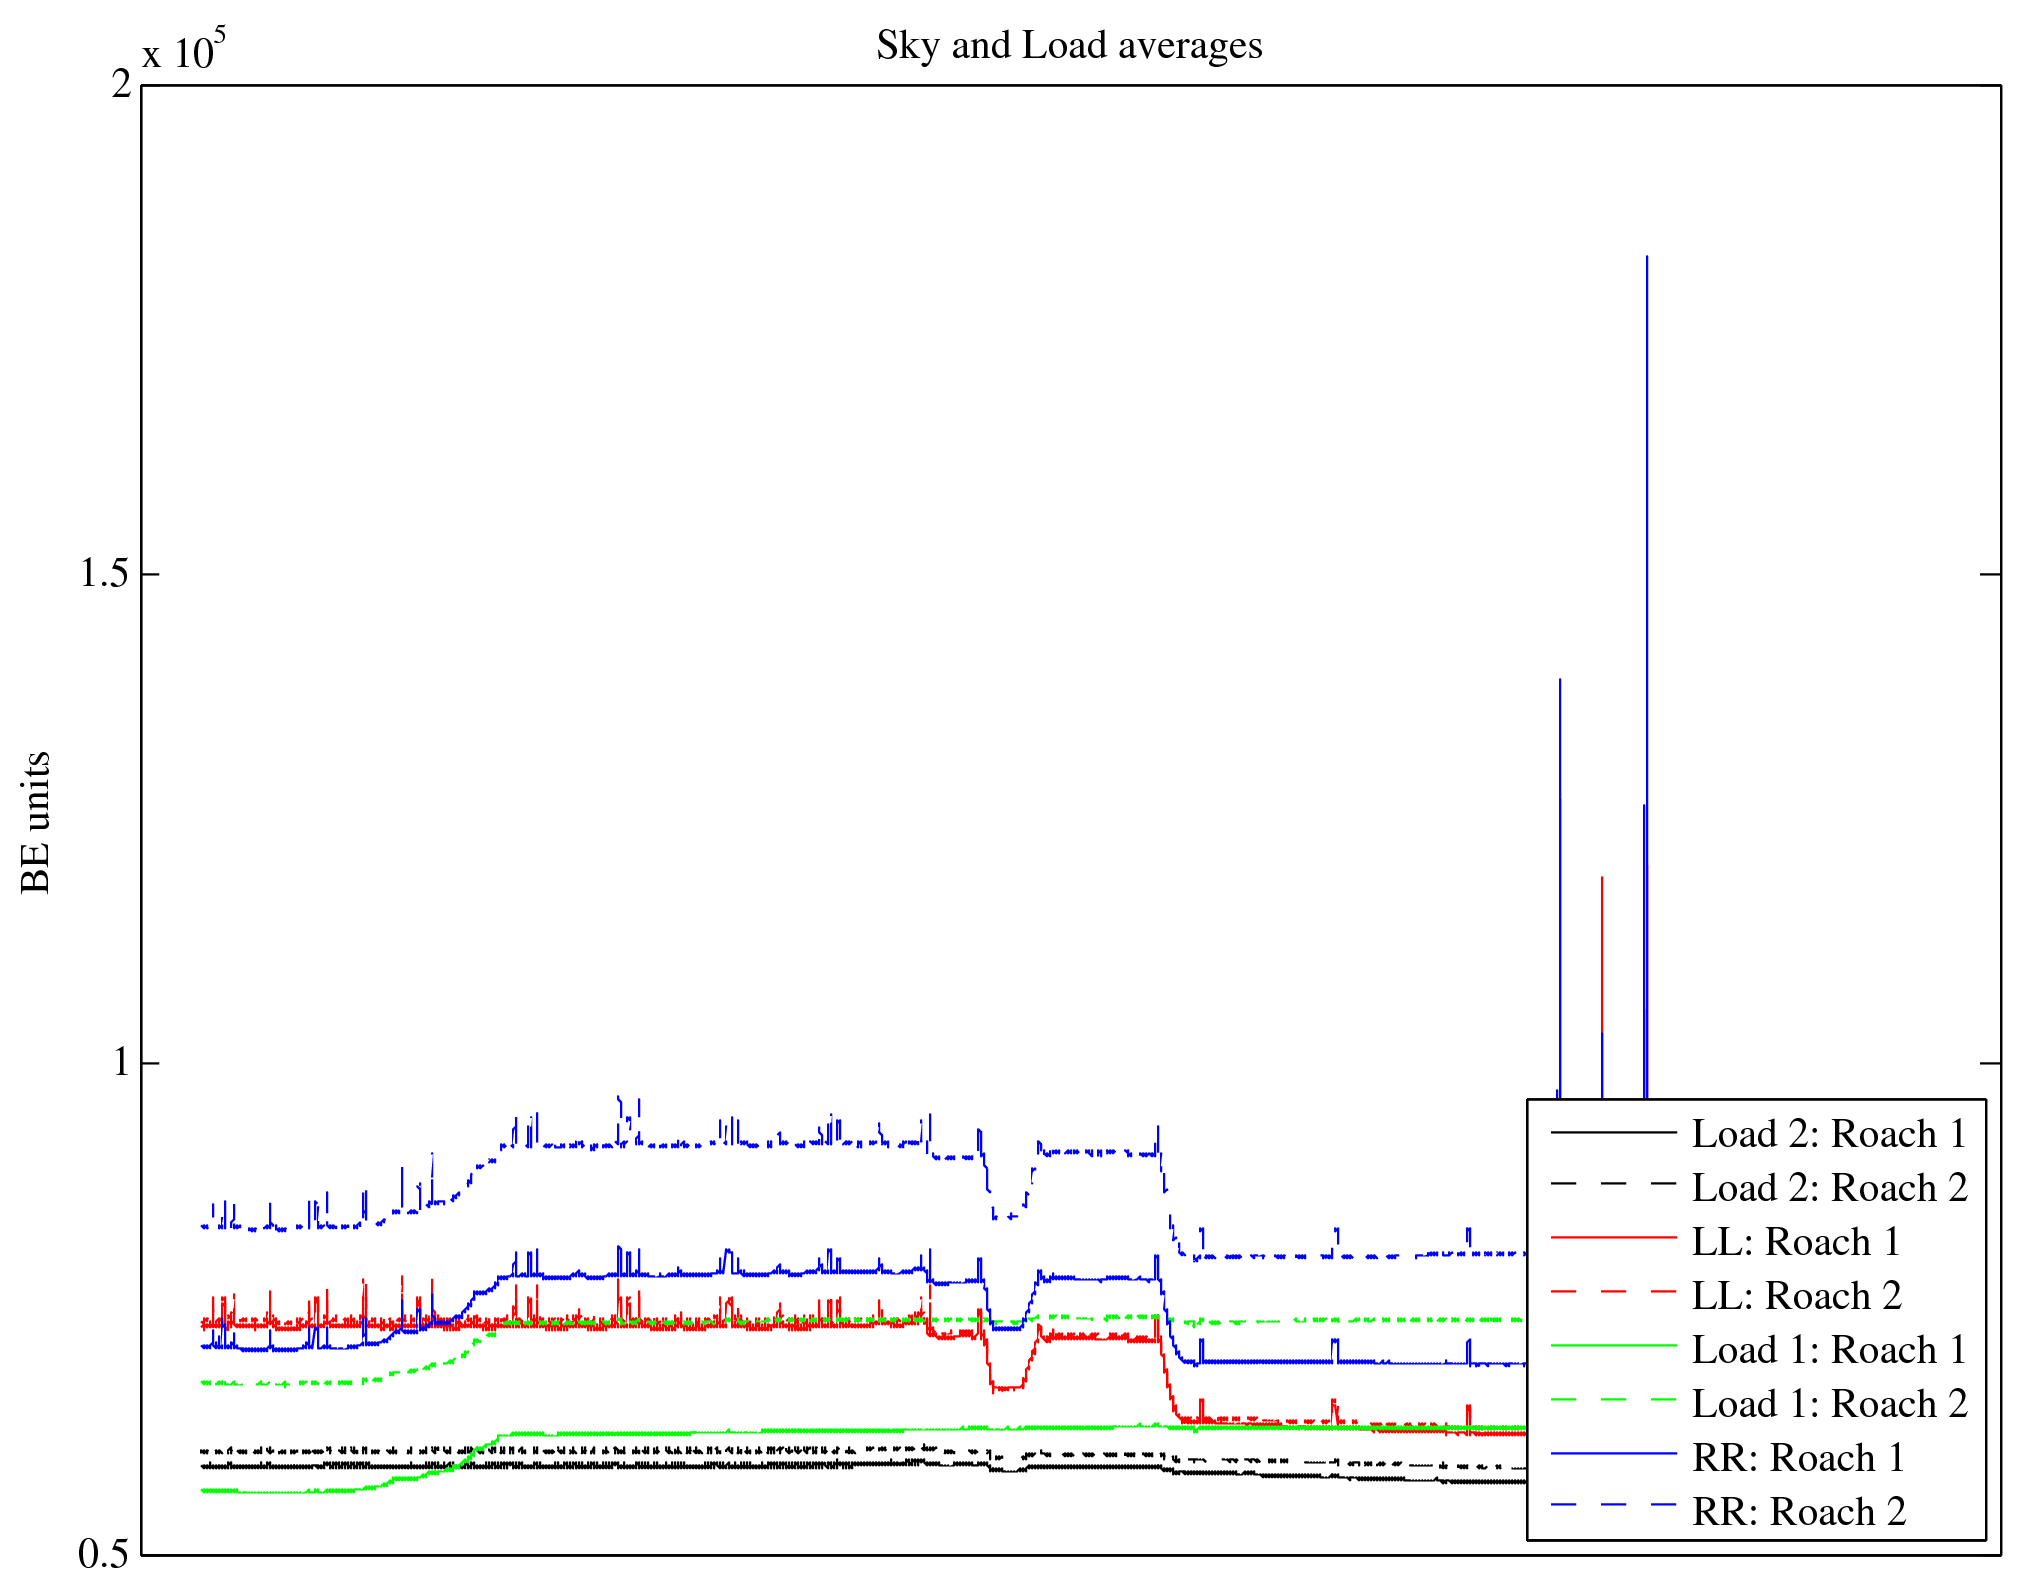The image size is (2029, 1592).
Task: Click the 'RR: Roach 2' legend label
Action: pos(1799,1512)
